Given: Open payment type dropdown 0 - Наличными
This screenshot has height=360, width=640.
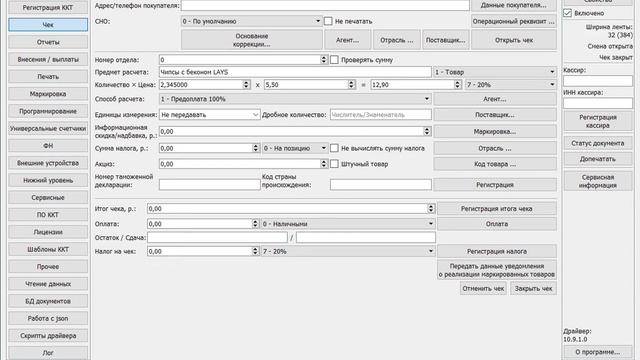Looking at the screenshot, I should click(348, 224).
